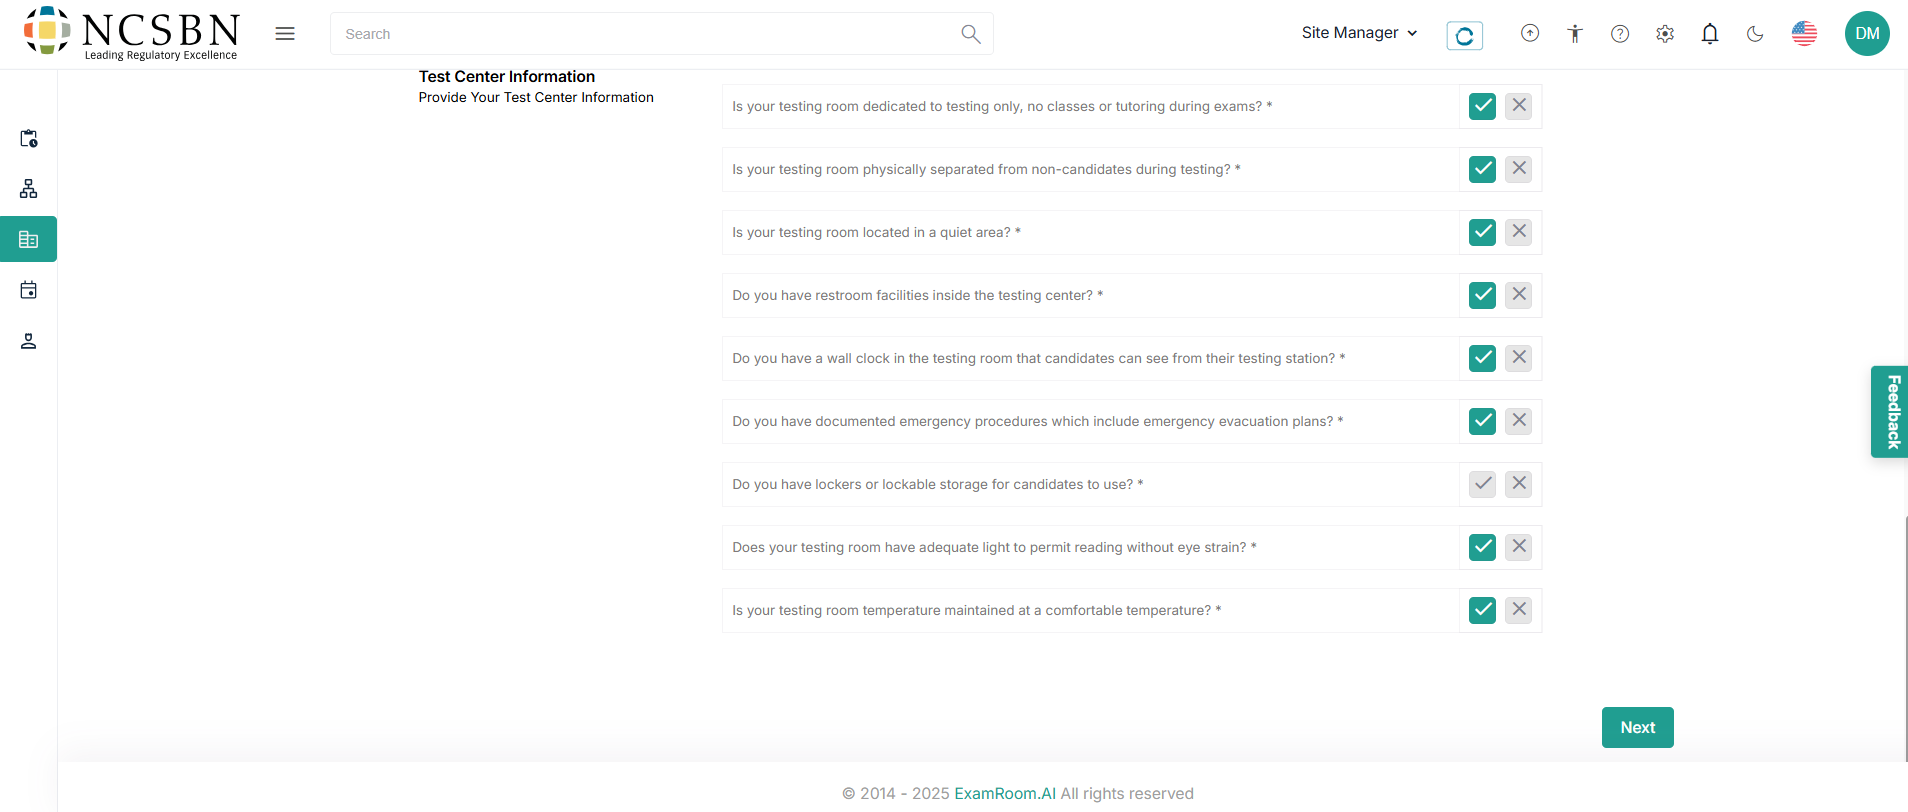Click 'Provide Your Test Center Information' text
1908x812 pixels.
[536, 97]
